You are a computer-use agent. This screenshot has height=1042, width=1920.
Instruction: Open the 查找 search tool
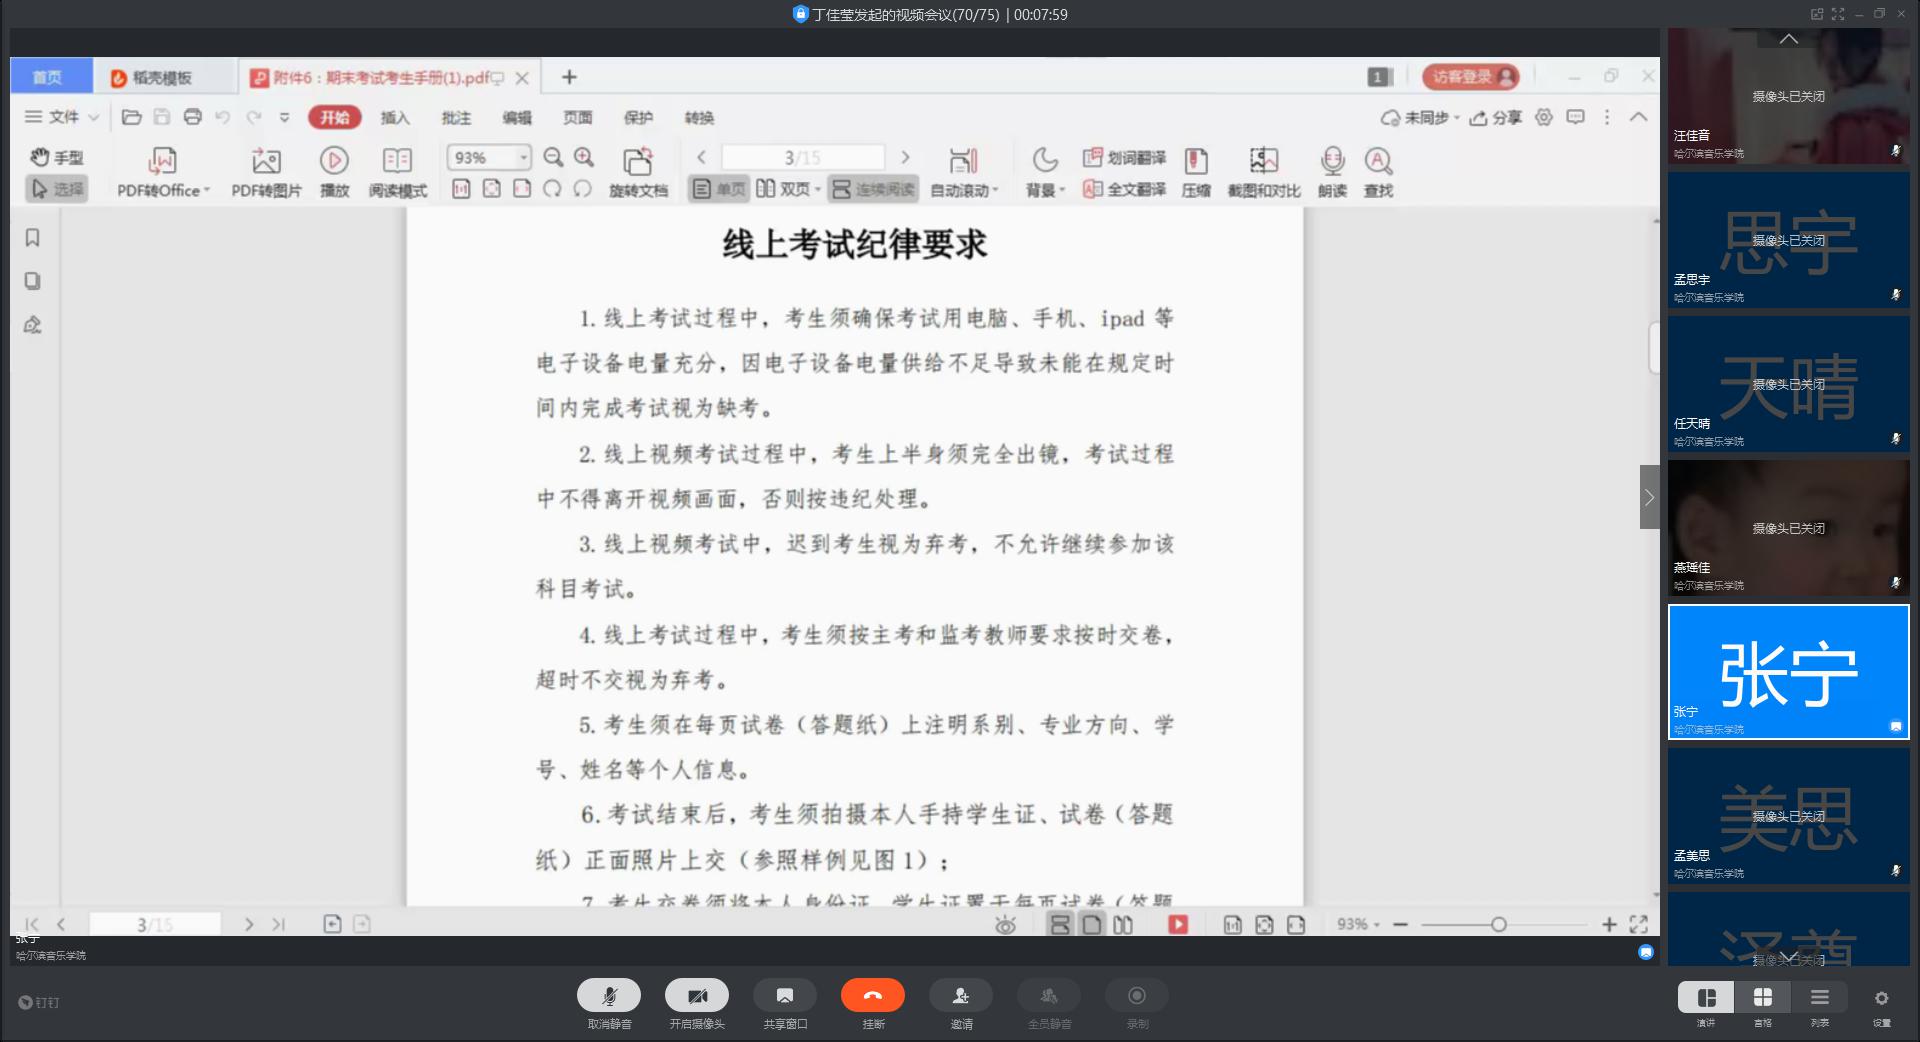1378,161
